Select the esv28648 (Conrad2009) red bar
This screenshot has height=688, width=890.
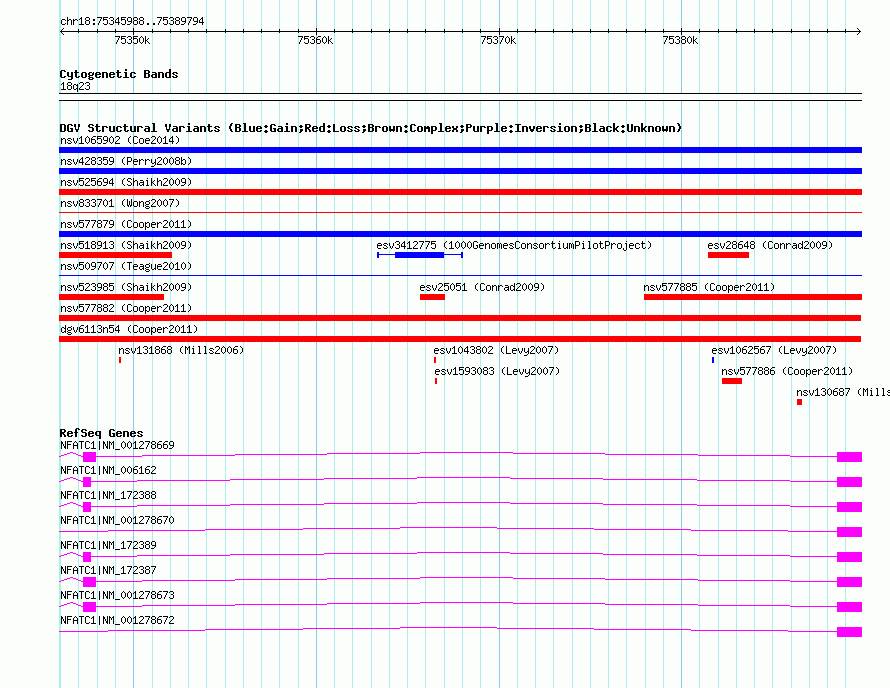pos(728,255)
